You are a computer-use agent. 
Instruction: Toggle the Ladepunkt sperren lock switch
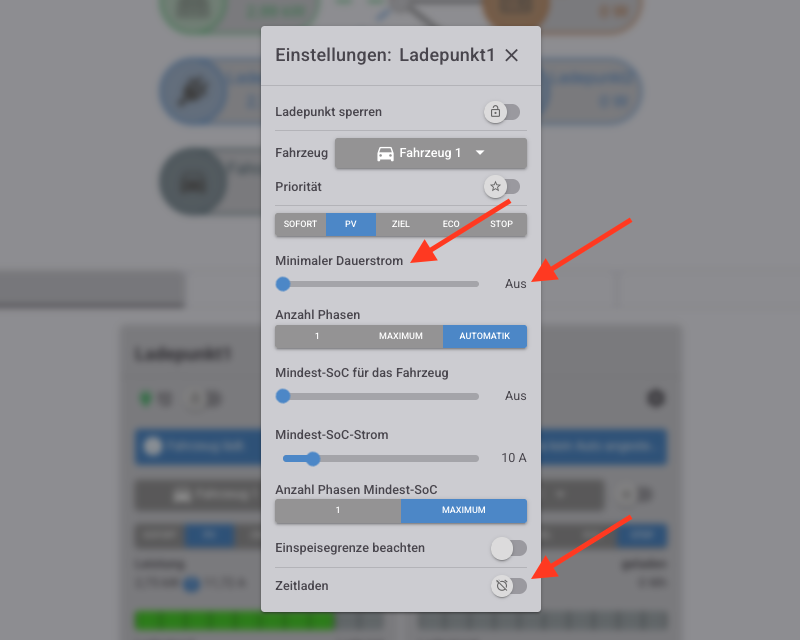pyautogui.click(x=502, y=112)
